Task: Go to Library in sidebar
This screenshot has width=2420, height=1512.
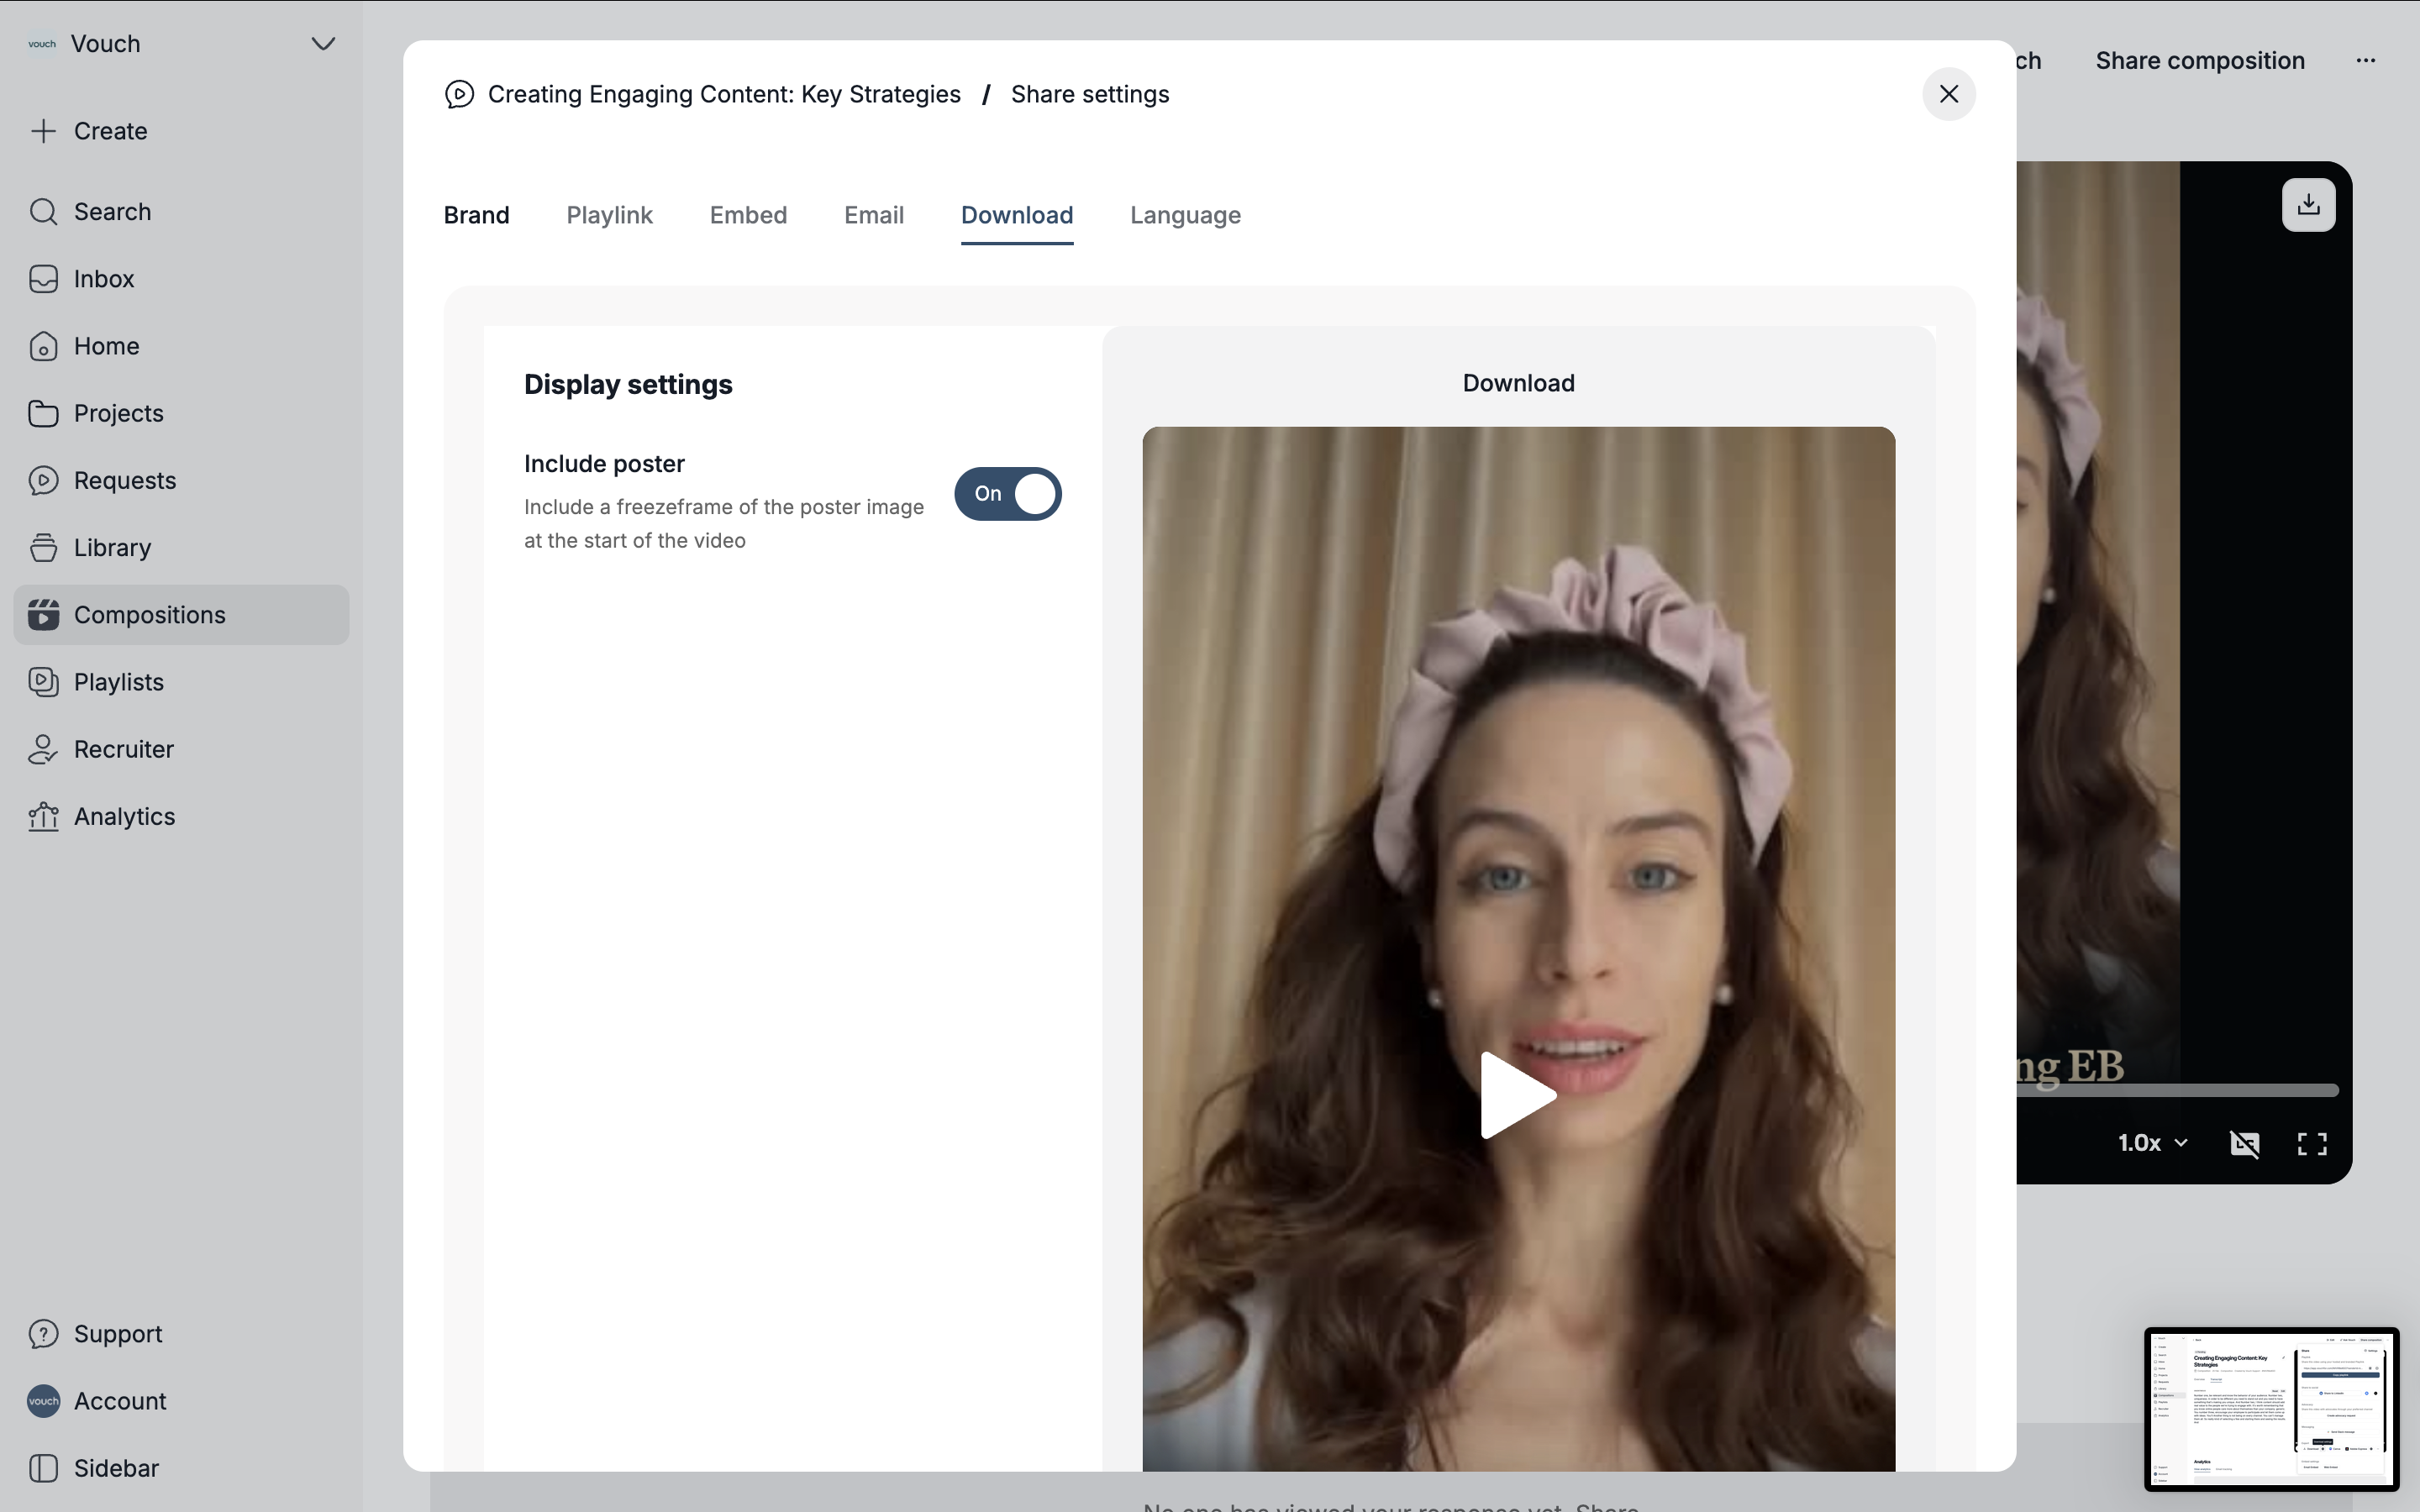Action: tap(112, 548)
